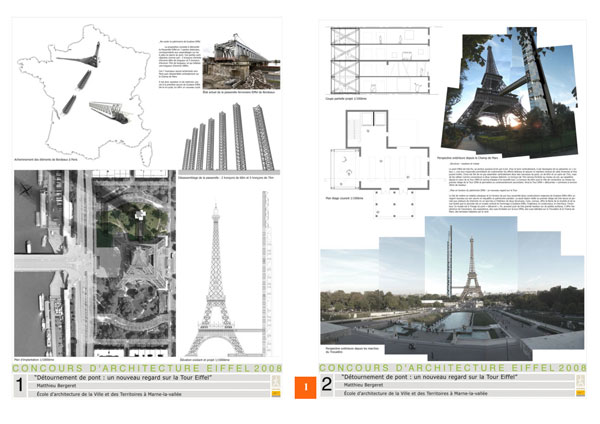
Task: Click the compass north marker on aerial plan
Action: click(x=25, y=189)
